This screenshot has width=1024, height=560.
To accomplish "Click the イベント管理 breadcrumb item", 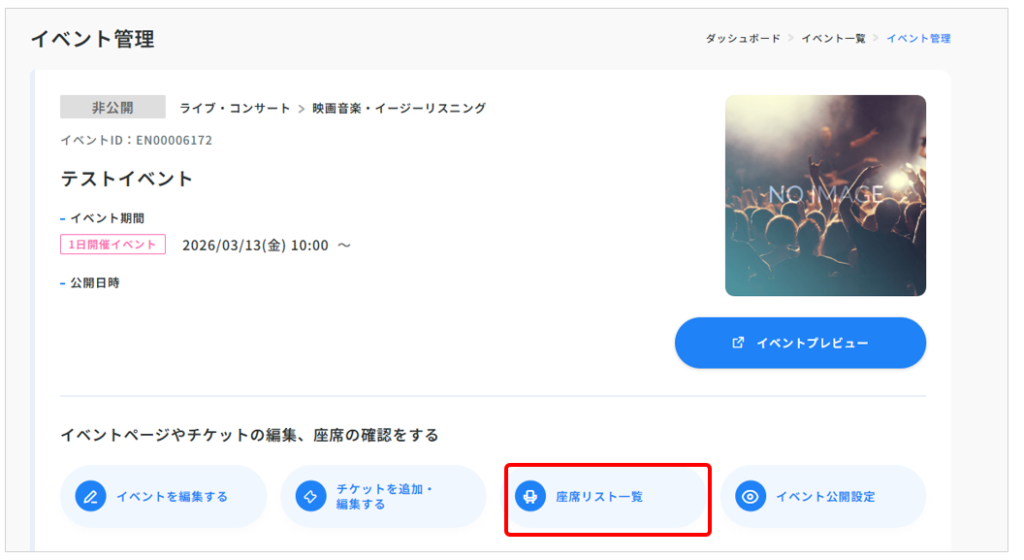I will point(918,39).
